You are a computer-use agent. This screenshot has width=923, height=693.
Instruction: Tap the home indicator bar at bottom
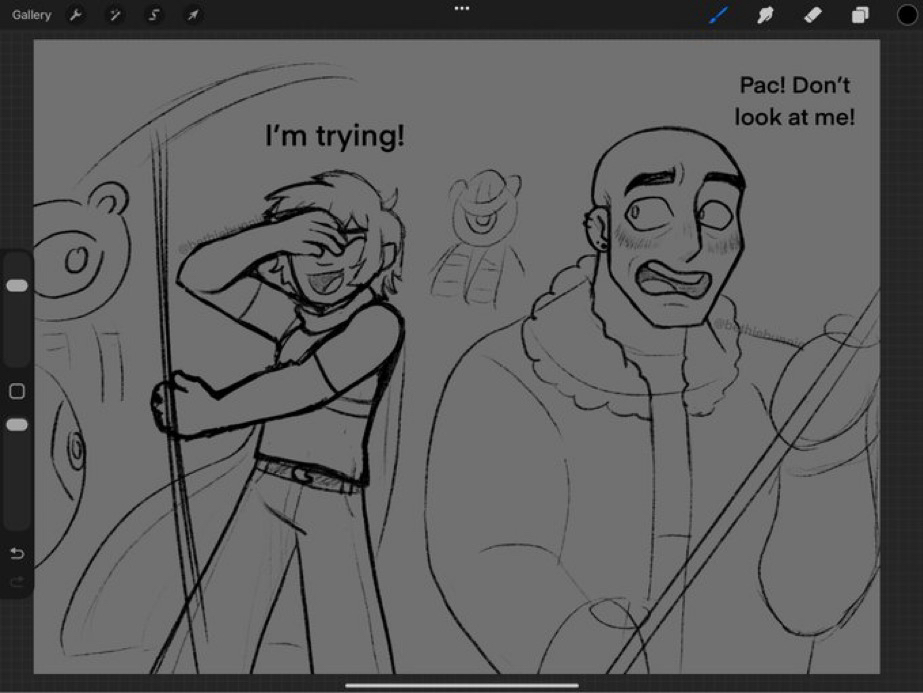pos(461,685)
